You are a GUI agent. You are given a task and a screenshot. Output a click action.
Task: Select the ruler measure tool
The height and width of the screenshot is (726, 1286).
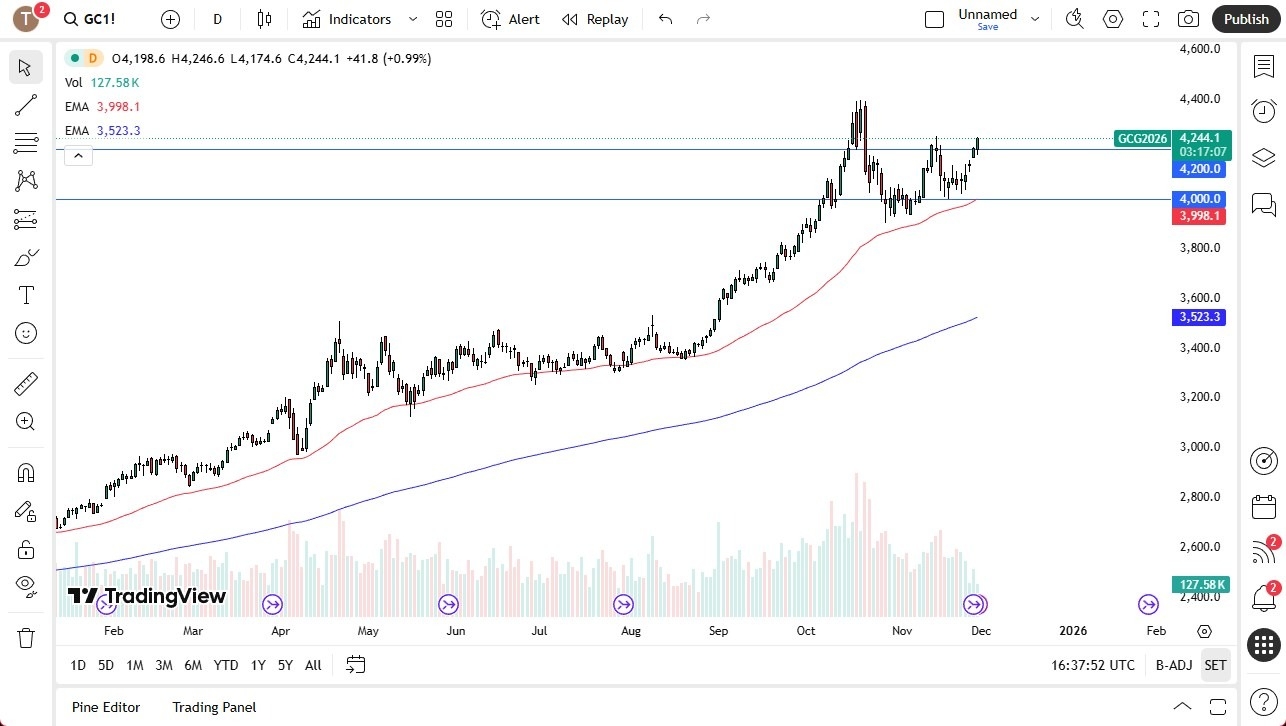click(x=26, y=383)
